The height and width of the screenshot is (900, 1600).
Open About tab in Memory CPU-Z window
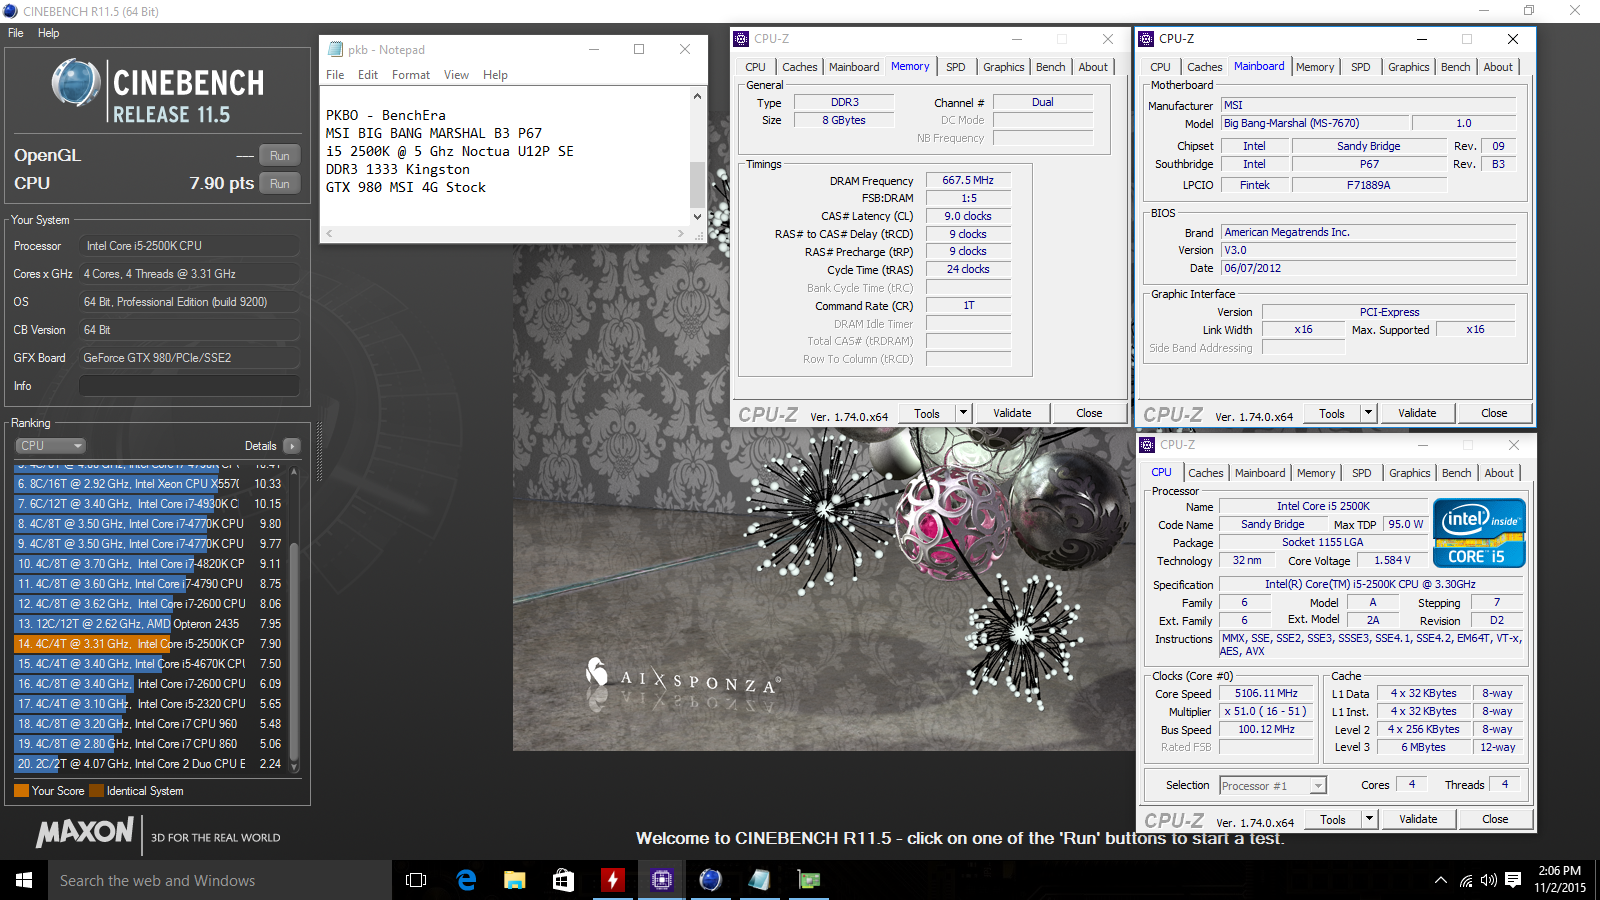(1093, 67)
